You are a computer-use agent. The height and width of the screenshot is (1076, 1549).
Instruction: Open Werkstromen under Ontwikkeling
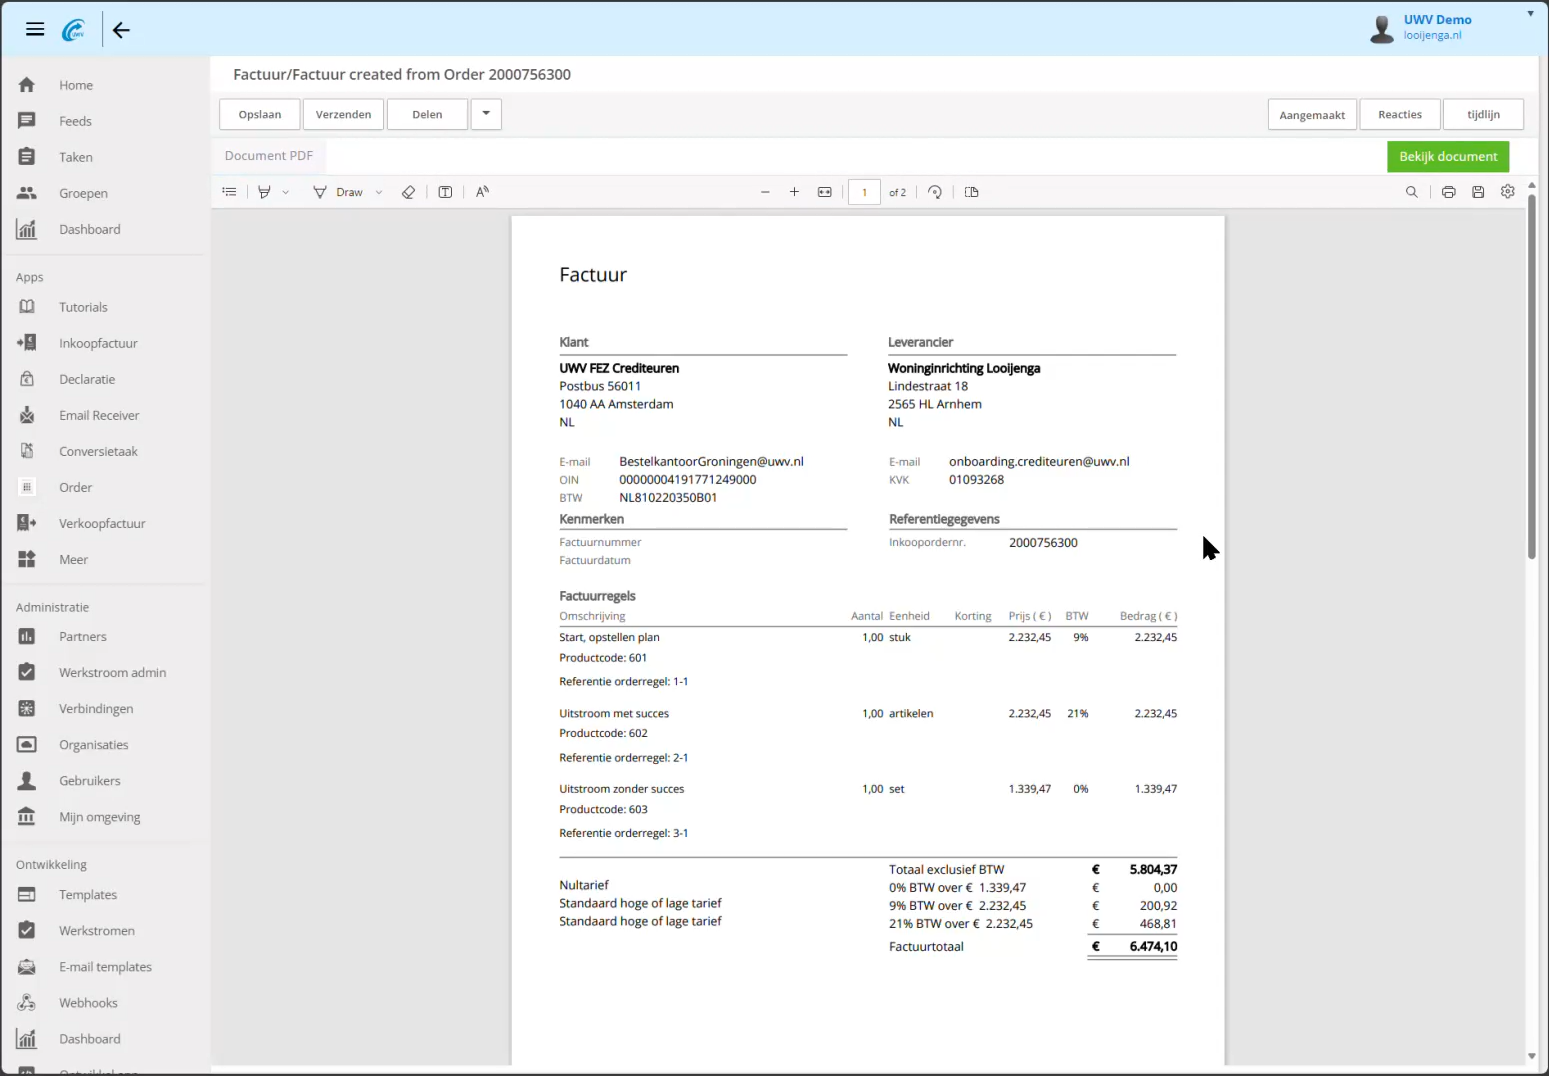pyautogui.click(x=97, y=931)
